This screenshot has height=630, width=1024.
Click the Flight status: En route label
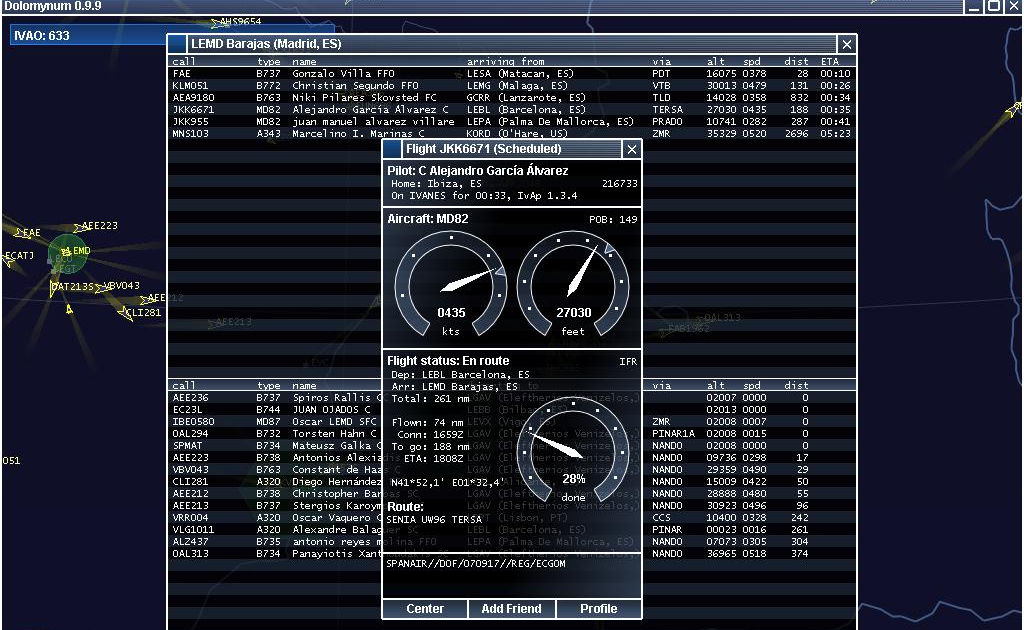[x=448, y=360]
